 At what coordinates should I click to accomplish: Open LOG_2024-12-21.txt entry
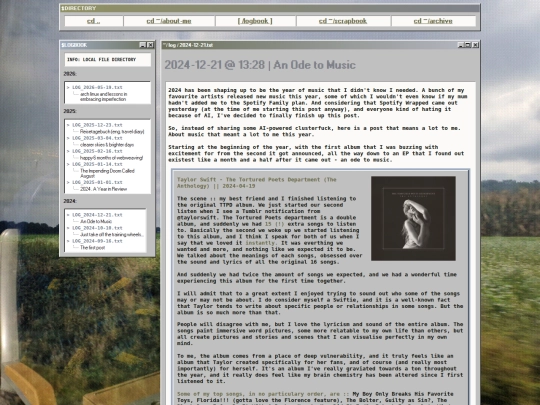coord(97,215)
